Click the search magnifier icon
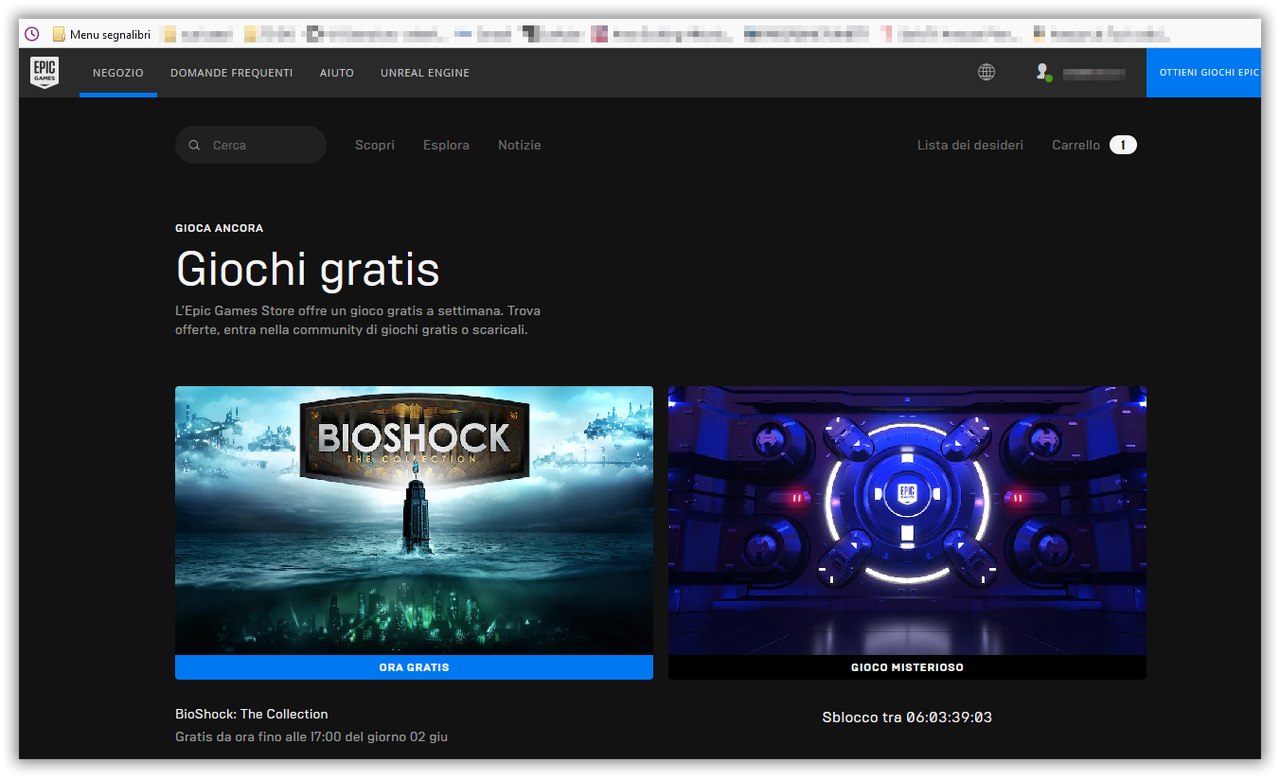 [194, 145]
